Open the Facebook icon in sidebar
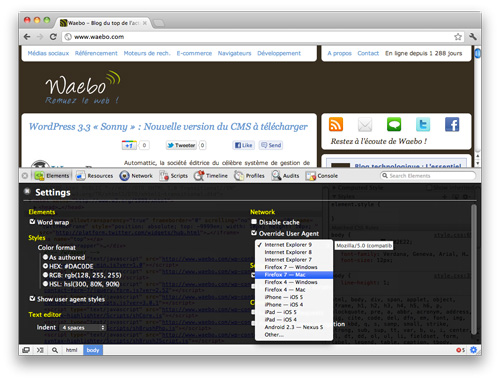The height and width of the screenshot is (381, 500). 452,124
